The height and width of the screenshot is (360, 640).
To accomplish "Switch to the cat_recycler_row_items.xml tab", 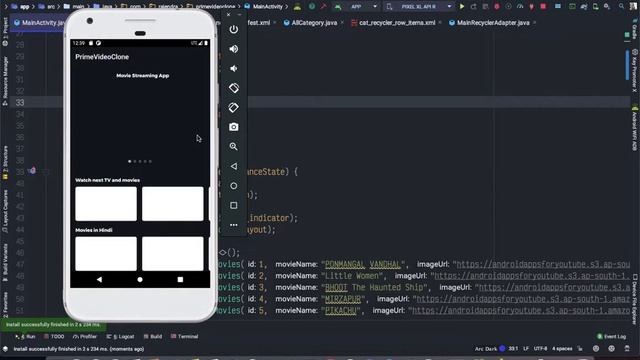I will point(393,23).
